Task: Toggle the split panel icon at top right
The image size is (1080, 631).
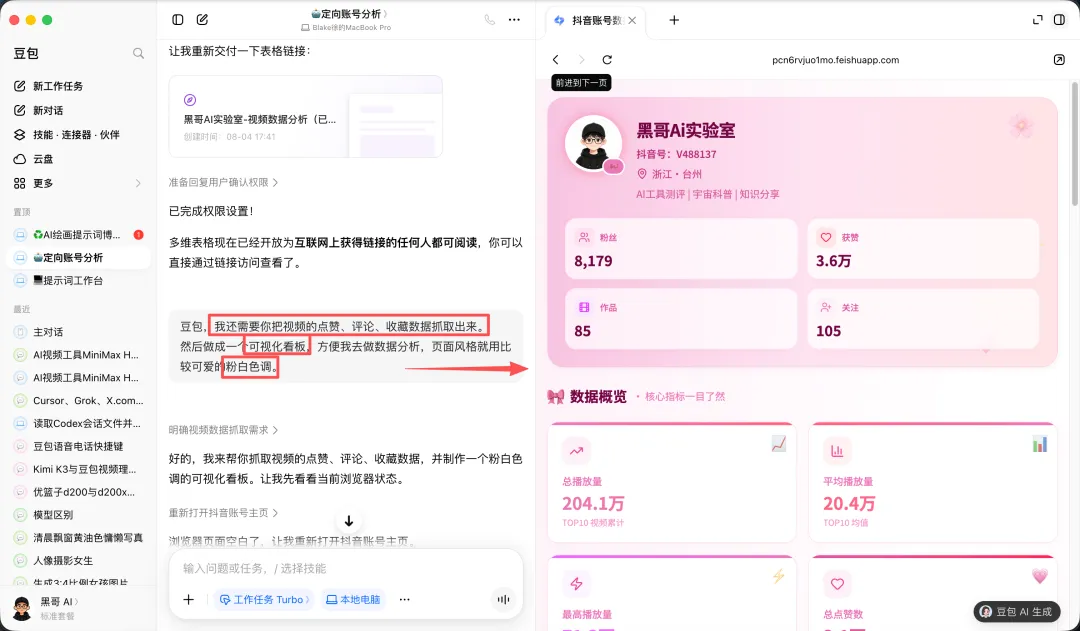Action: click(x=1059, y=20)
